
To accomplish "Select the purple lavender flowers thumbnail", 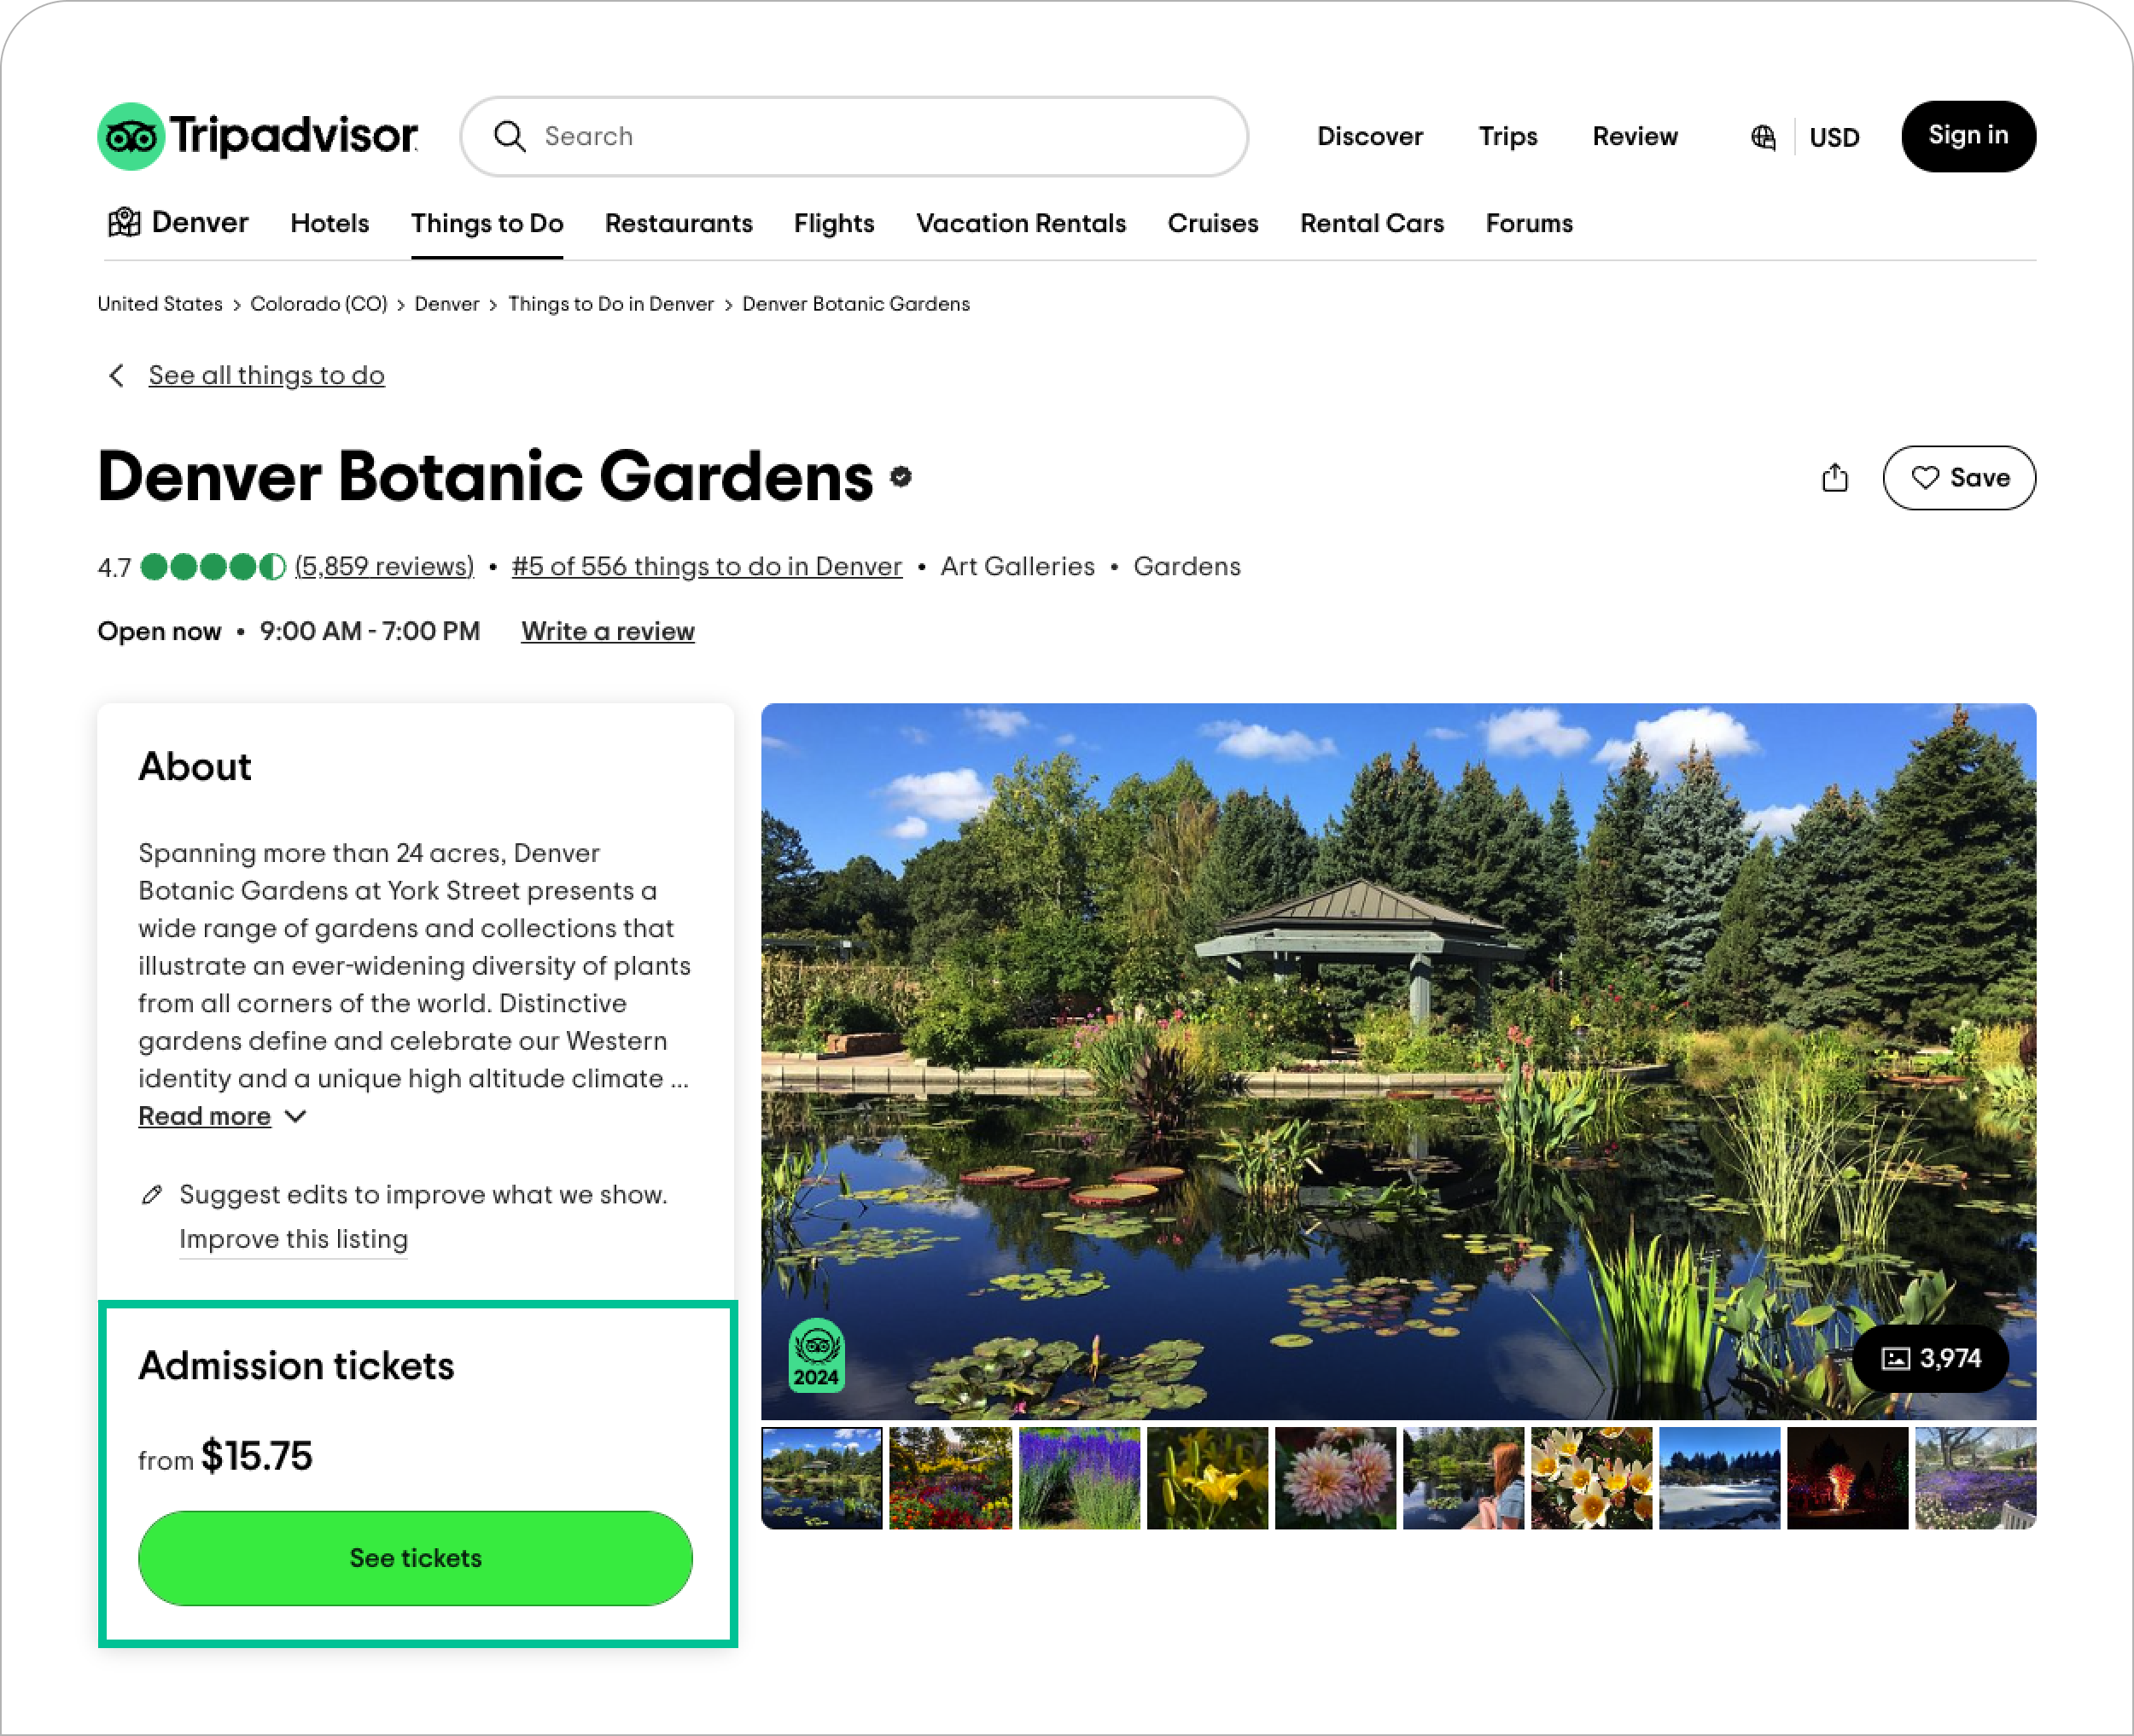I will tap(1079, 1478).
